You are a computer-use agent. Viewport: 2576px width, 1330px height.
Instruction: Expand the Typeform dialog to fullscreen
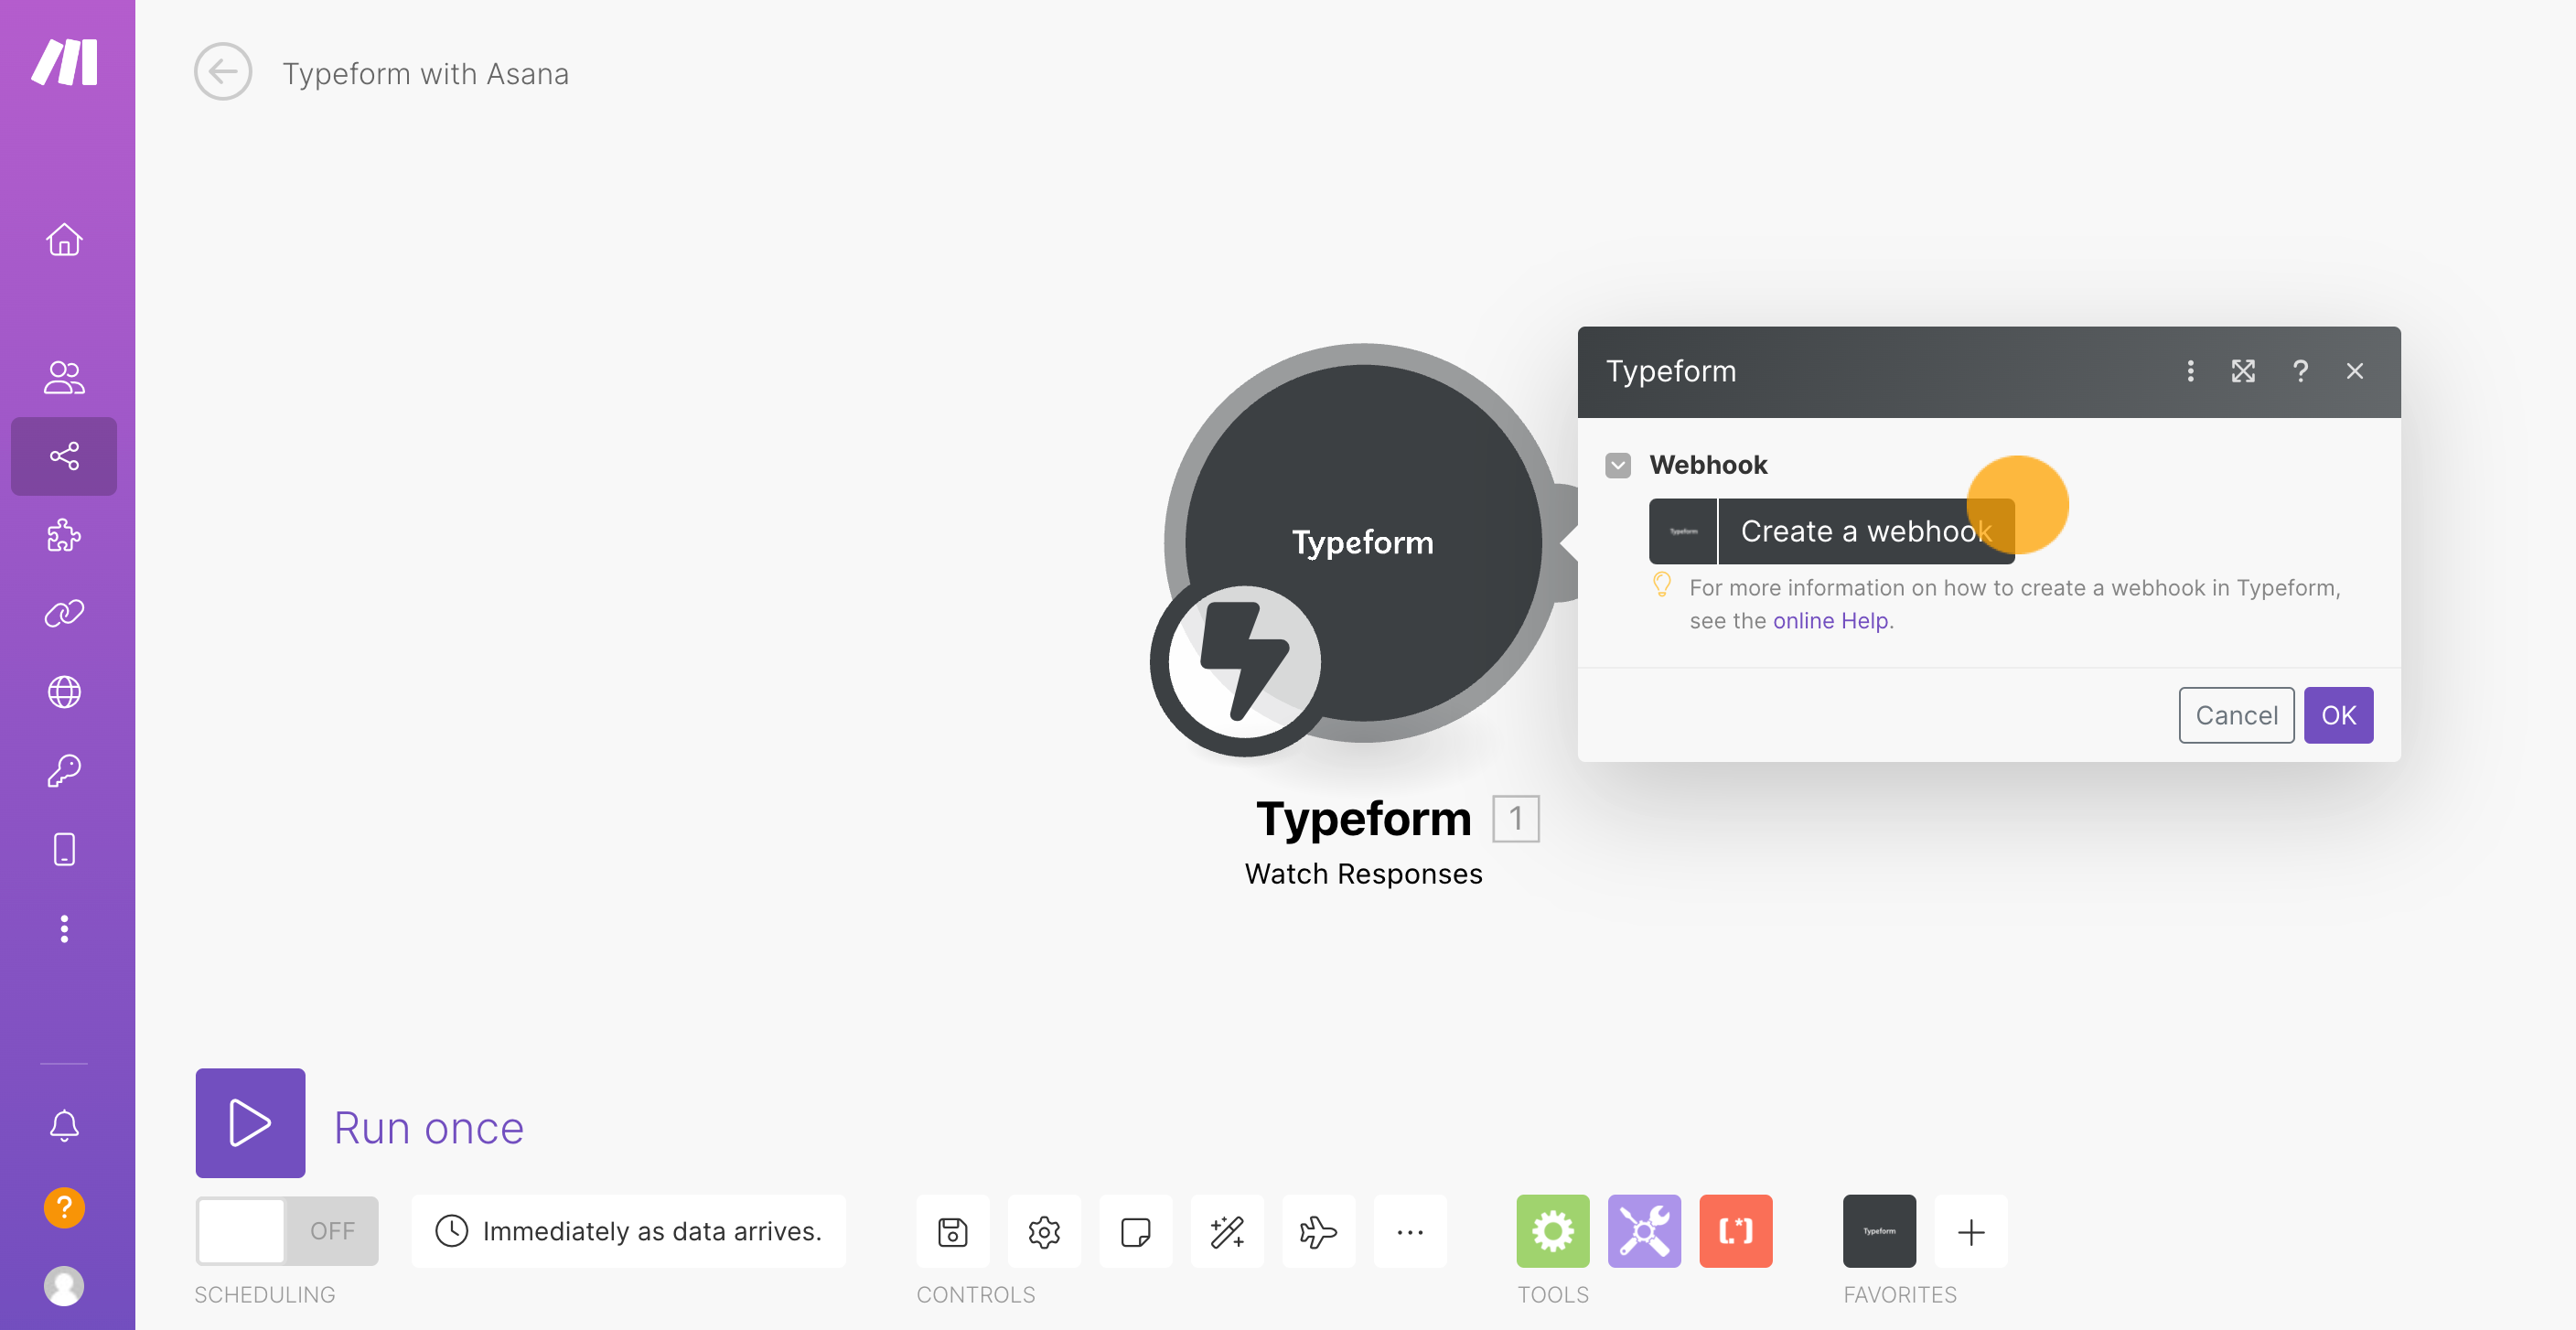[2243, 371]
